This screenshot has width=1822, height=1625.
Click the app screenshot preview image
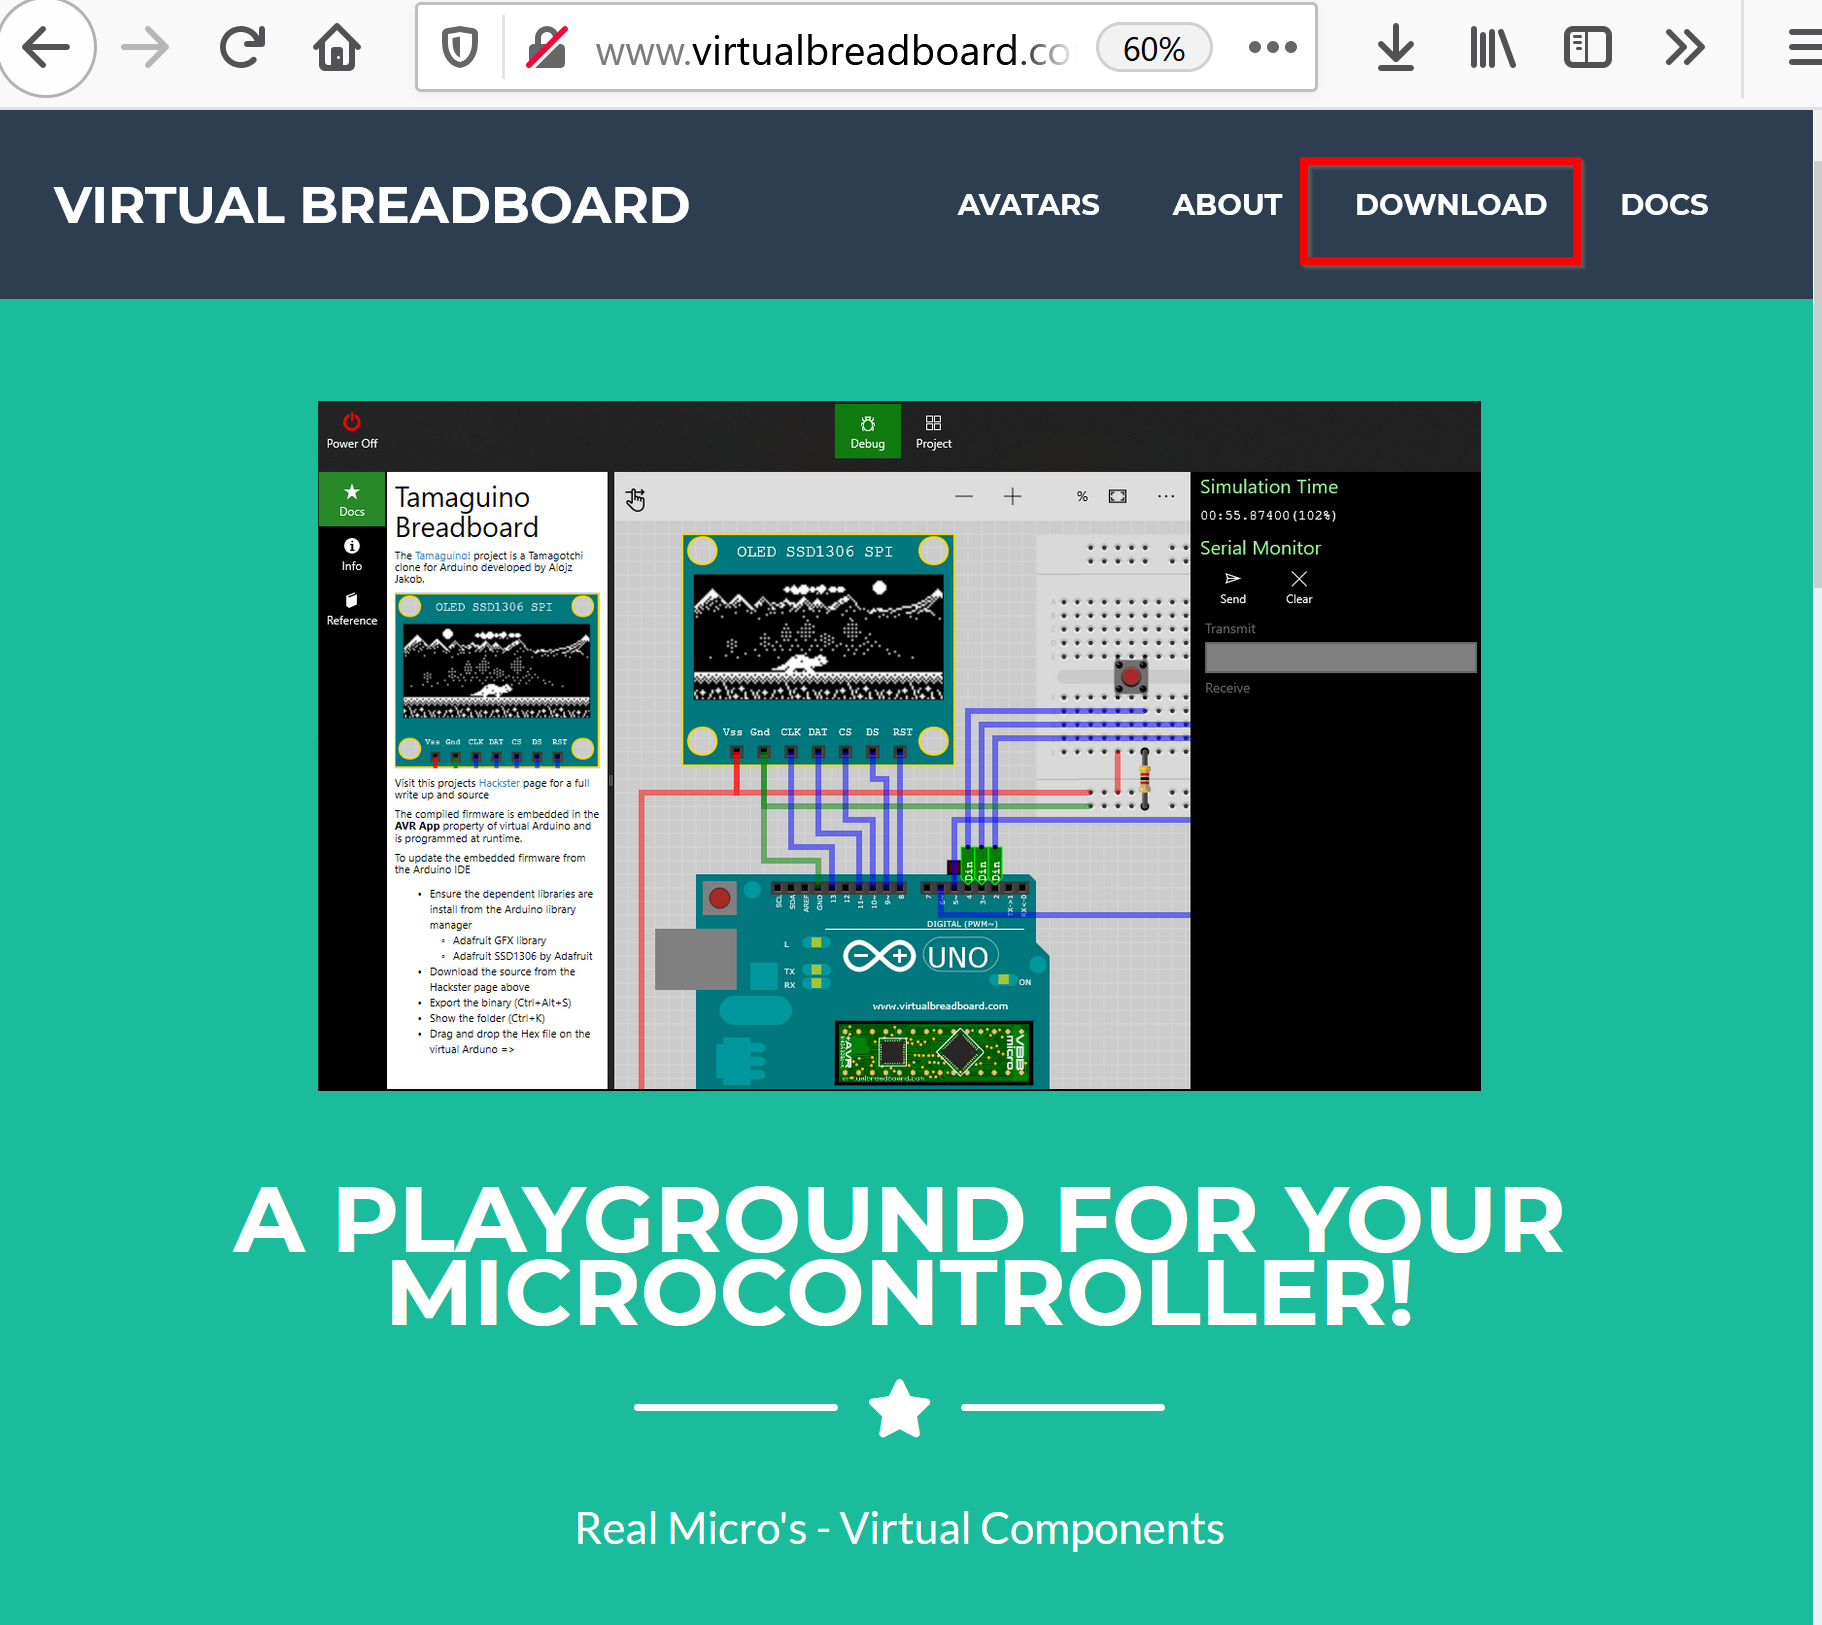click(899, 746)
